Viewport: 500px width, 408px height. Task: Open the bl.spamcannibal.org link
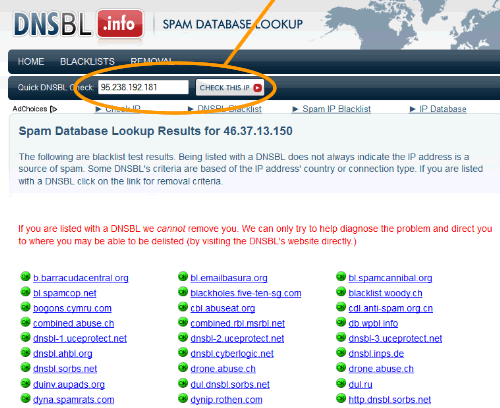(x=390, y=278)
